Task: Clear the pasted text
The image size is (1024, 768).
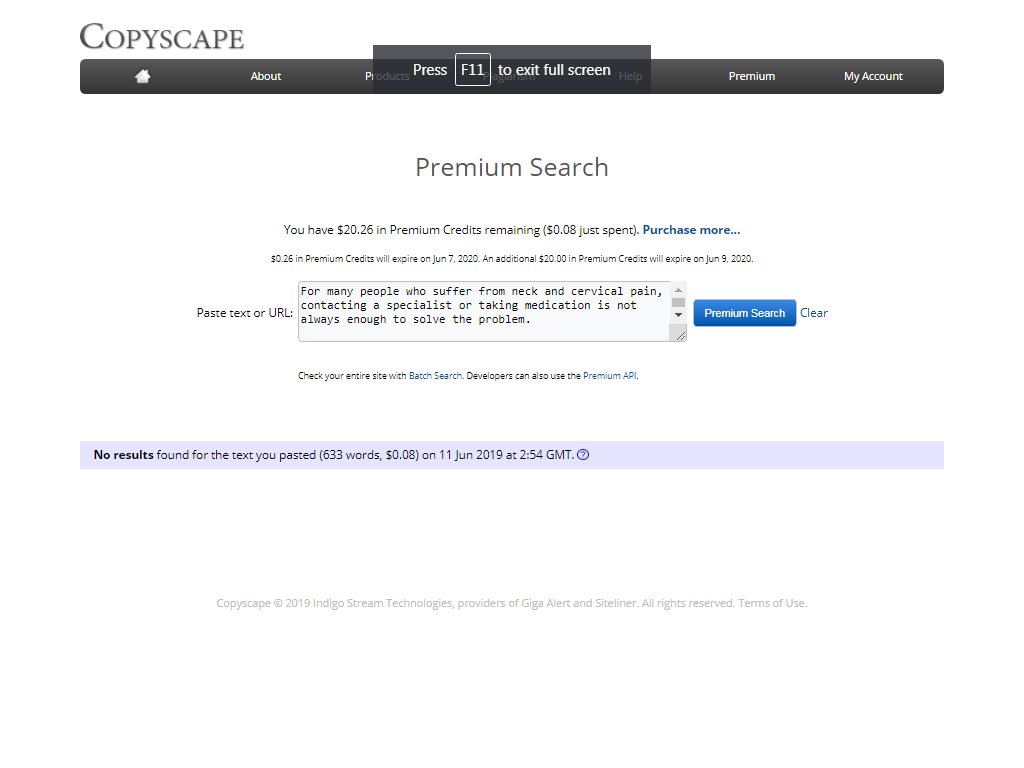Action: [x=814, y=313]
